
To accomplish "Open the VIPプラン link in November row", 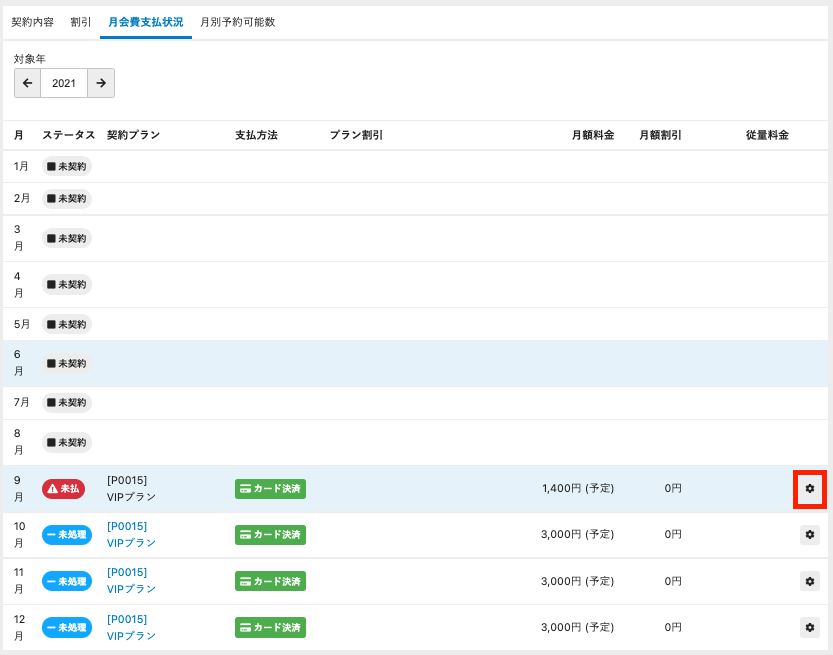I will pyautogui.click(x=131, y=589).
